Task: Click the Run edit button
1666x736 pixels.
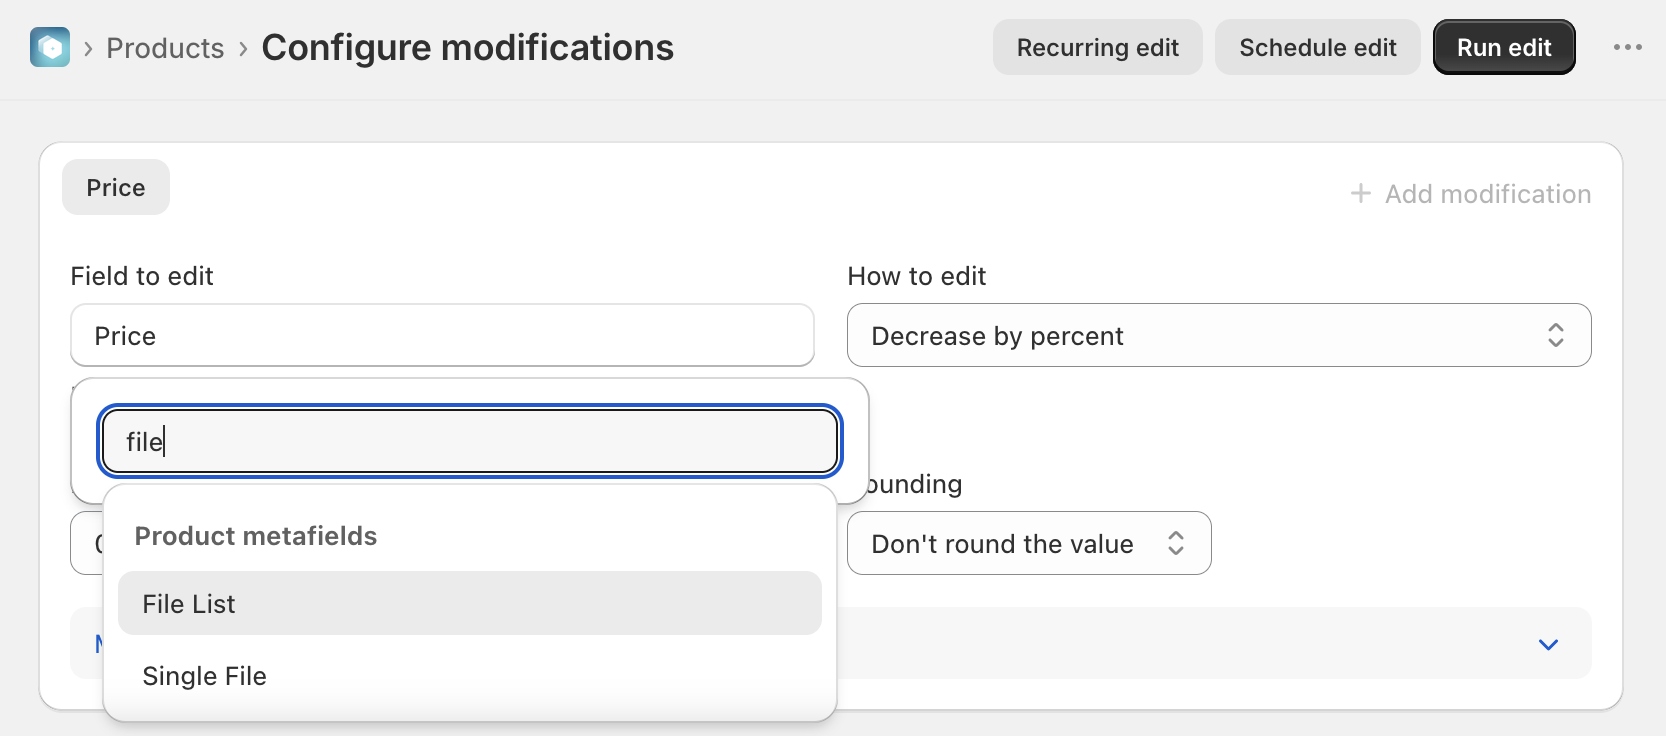Action: [x=1504, y=47]
